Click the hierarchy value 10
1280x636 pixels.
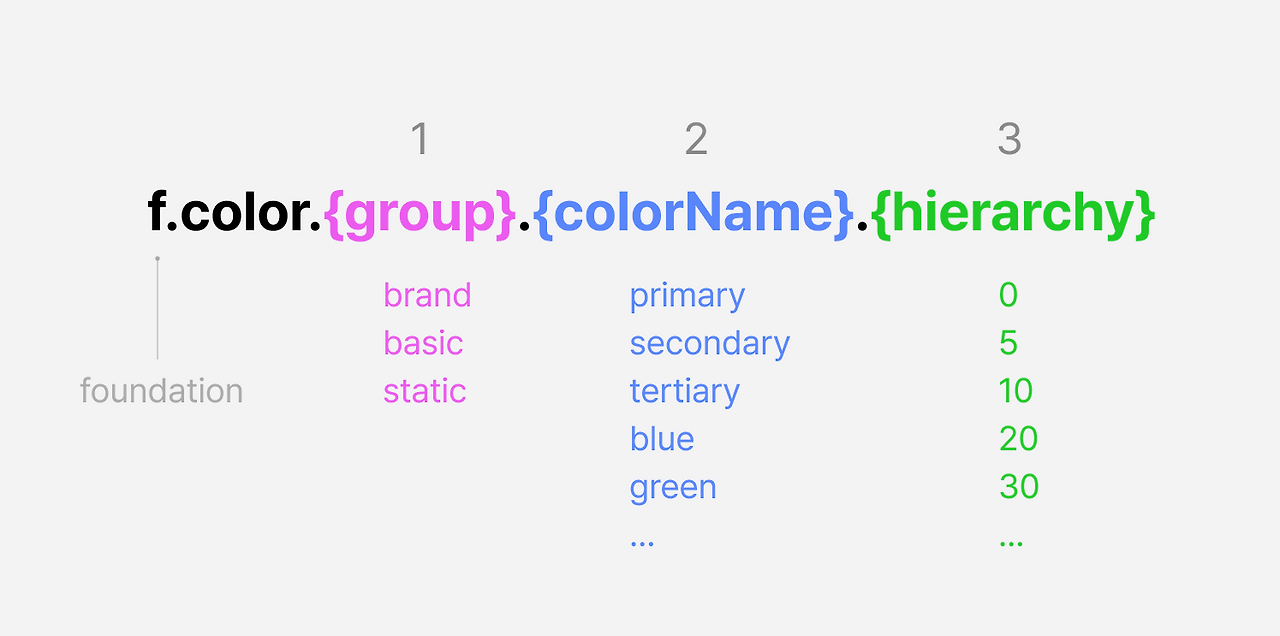[x=1015, y=391]
